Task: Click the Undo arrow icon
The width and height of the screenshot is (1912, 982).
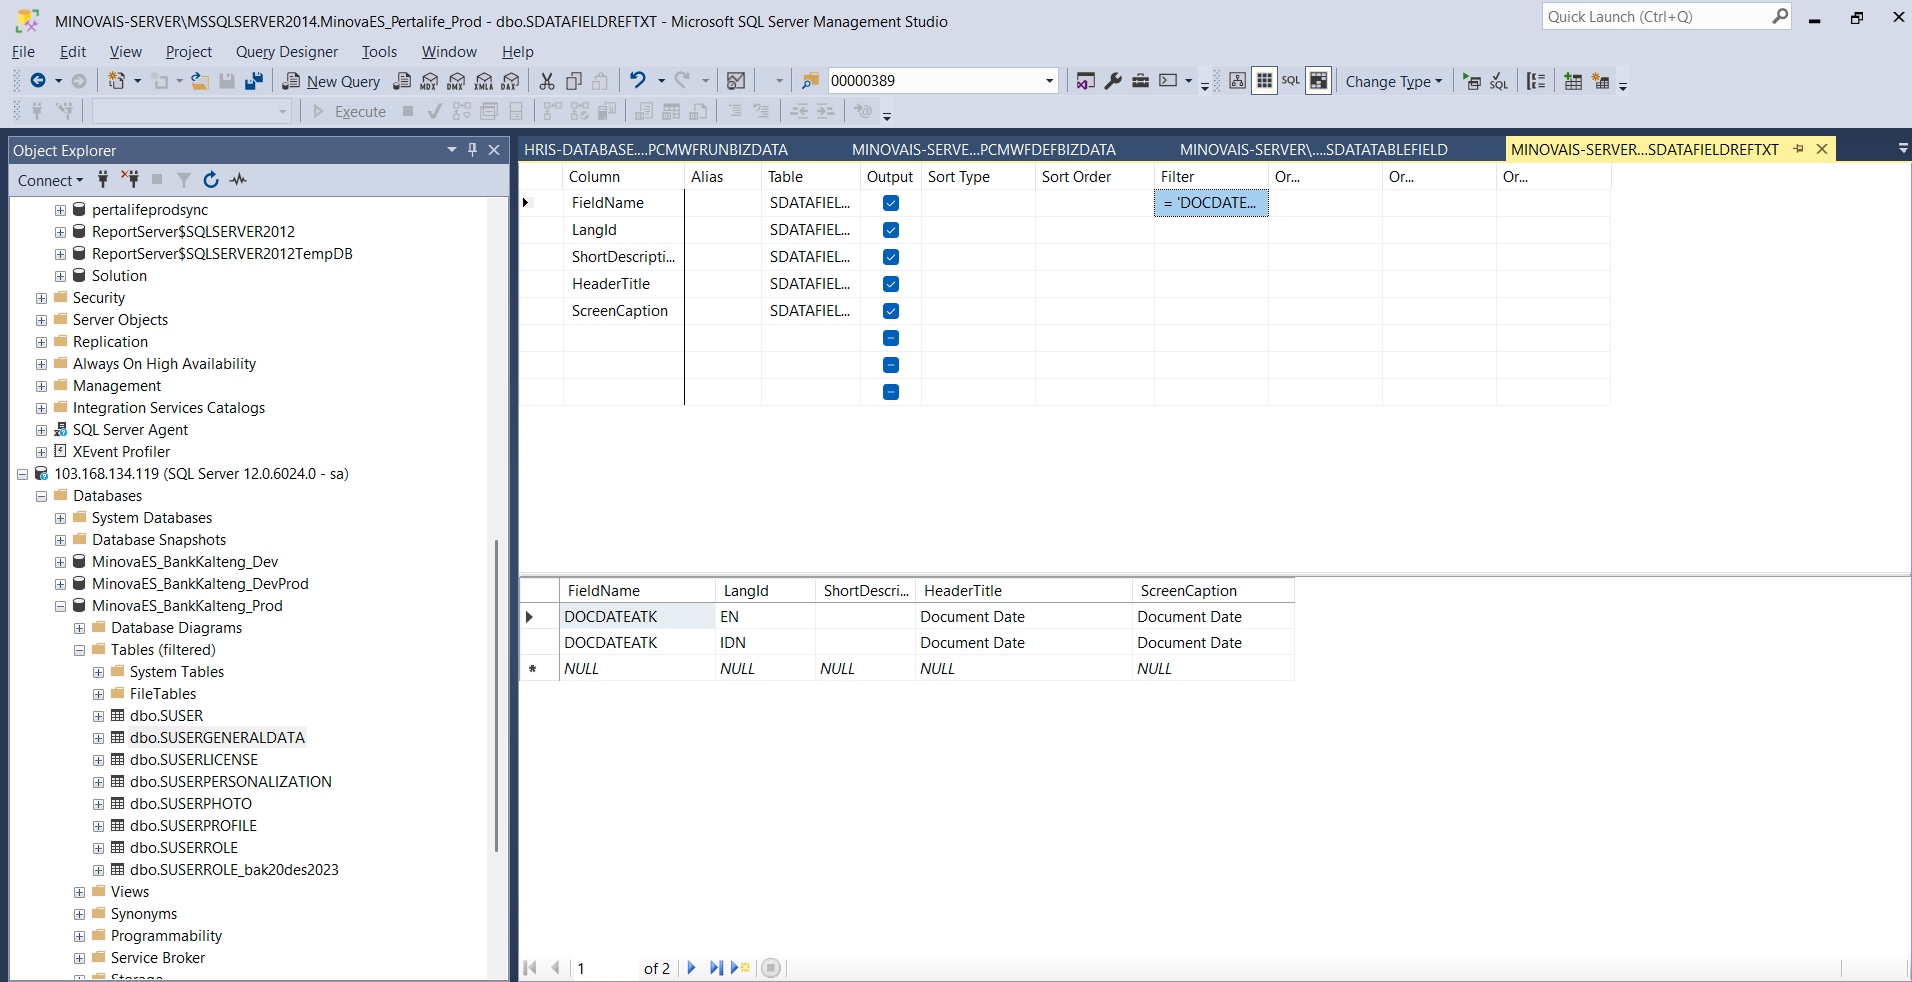Action: tap(637, 81)
